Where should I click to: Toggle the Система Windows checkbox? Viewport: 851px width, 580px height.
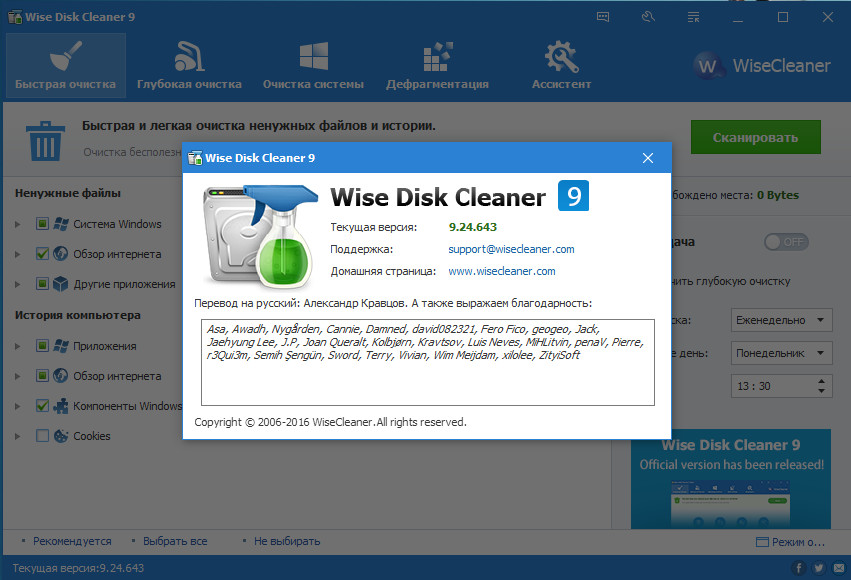coord(43,224)
